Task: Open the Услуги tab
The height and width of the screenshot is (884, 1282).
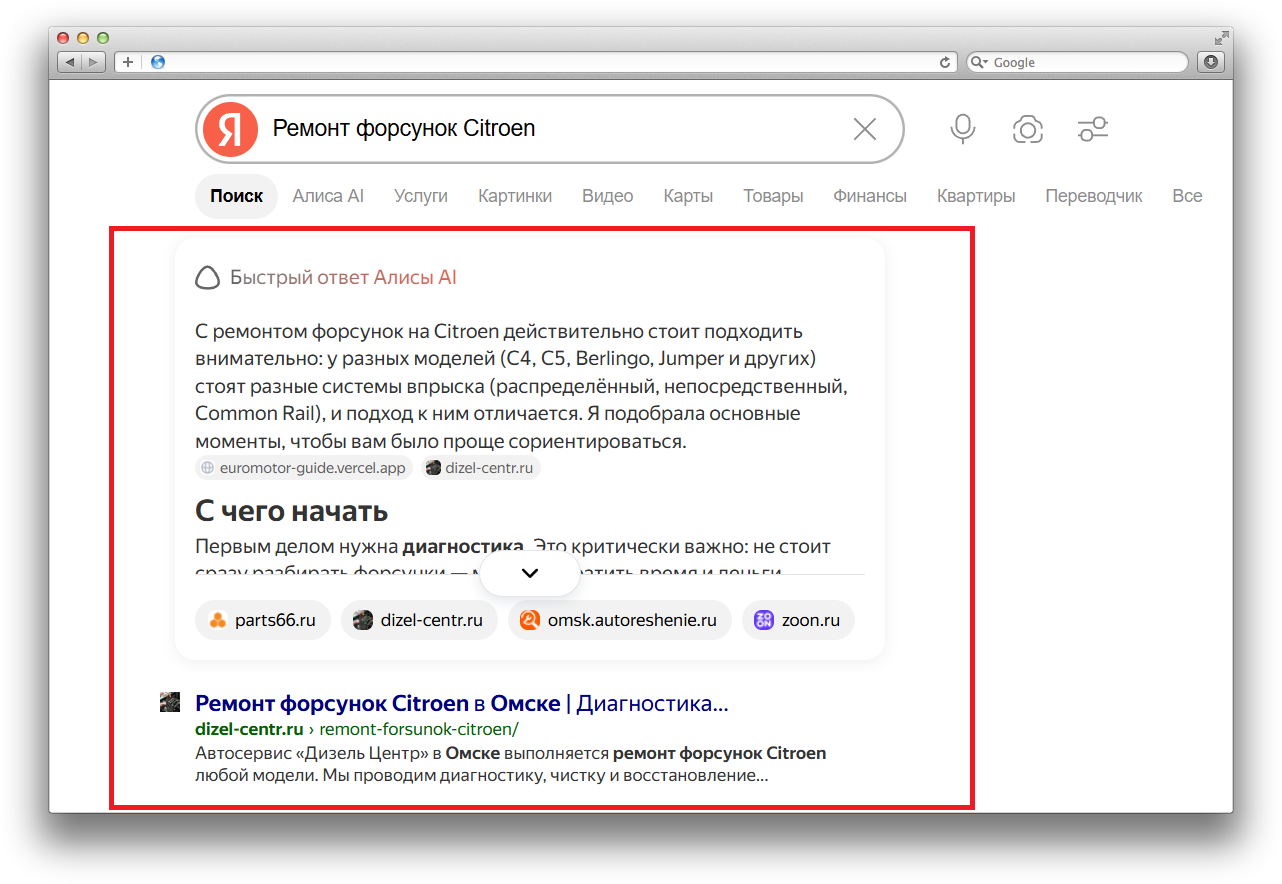Action: [421, 196]
